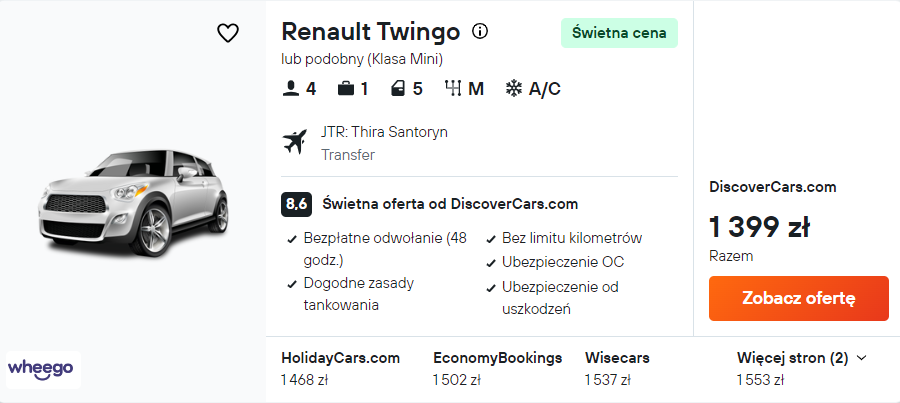The width and height of the screenshot is (900, 403).
Task: Open the info icon beside Renault Twingo
Action: pos(480,32)
